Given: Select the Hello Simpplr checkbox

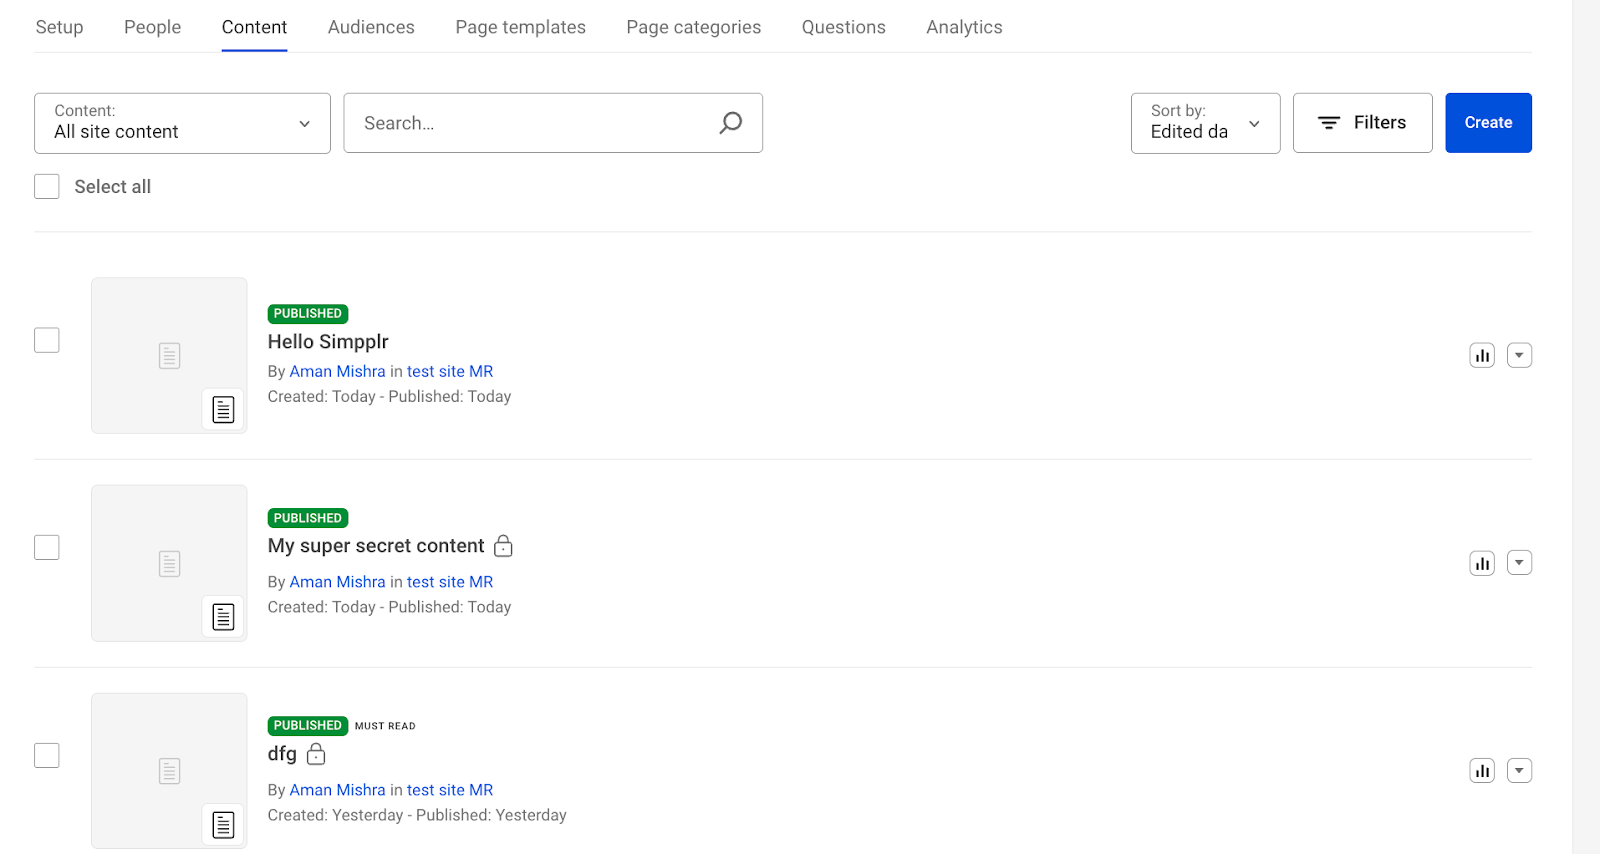Looking at the screenshot, I should coord(47,340).
